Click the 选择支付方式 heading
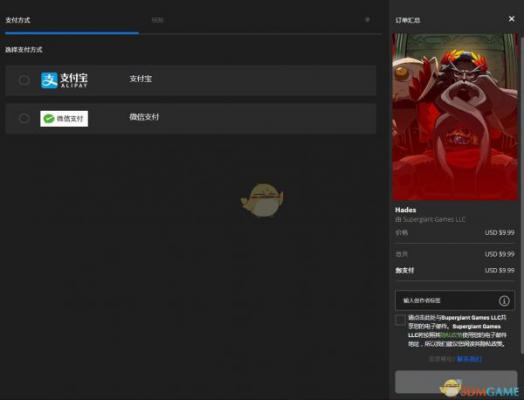The height and width of the screenshot is (400, 524). 24,50
